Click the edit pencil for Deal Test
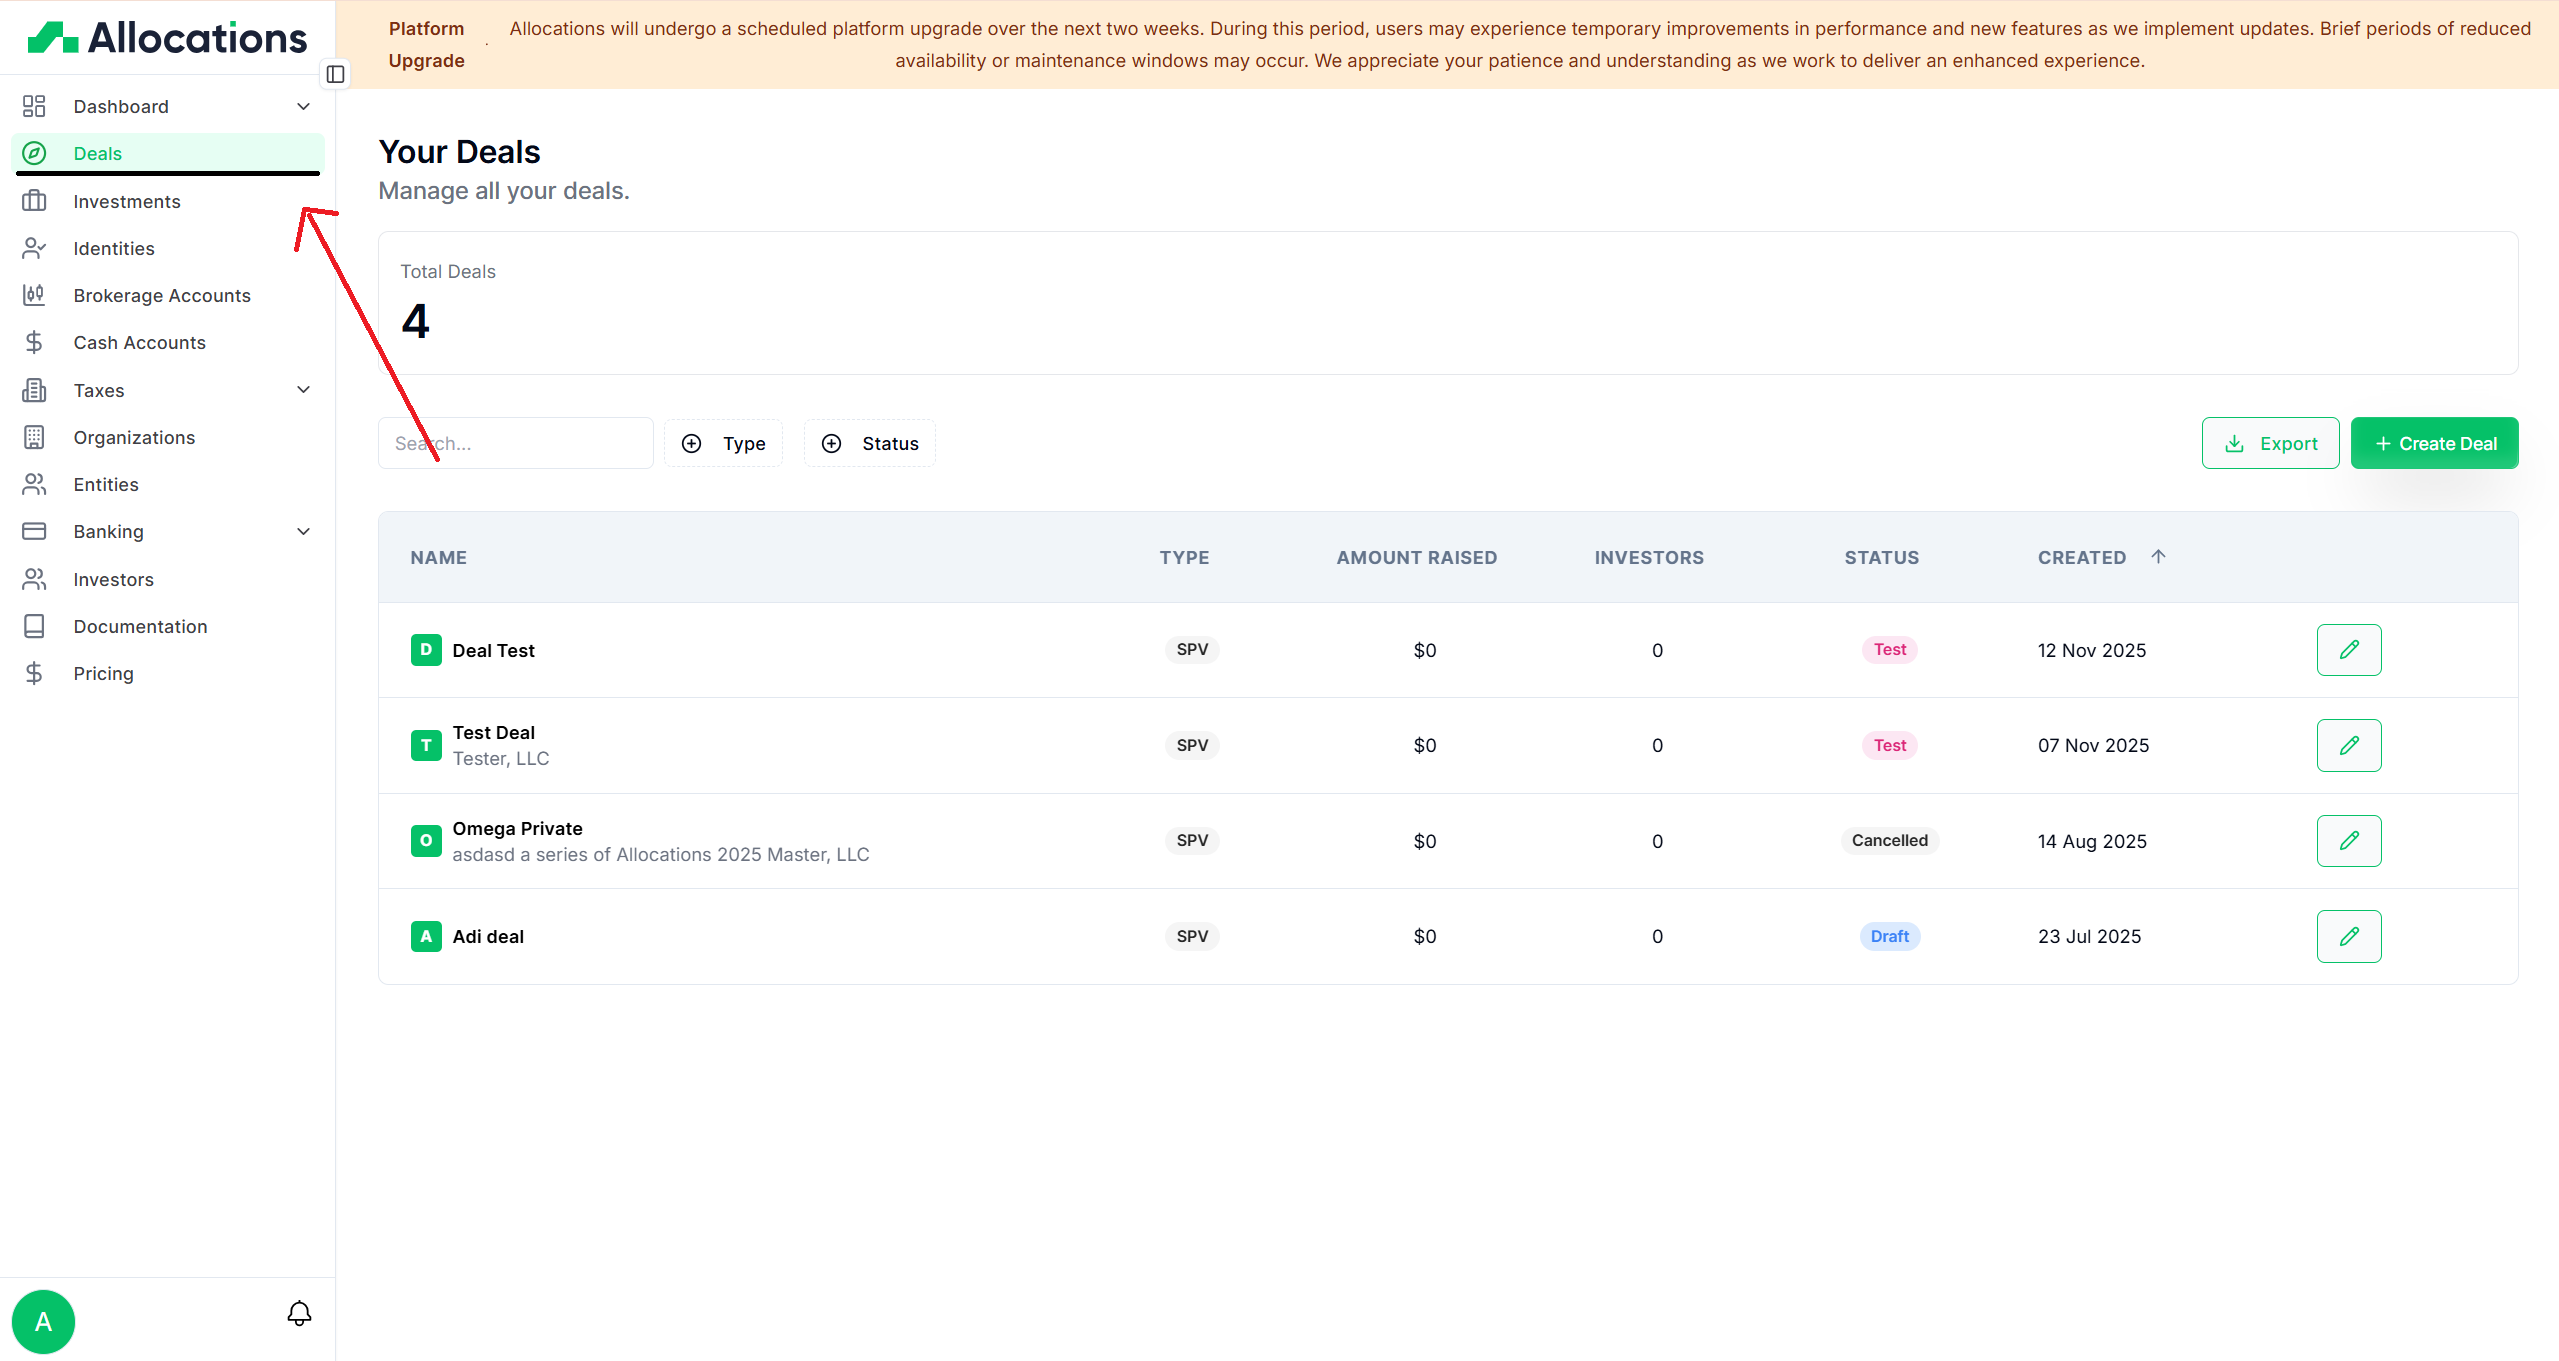 (x=2348, y=650)
